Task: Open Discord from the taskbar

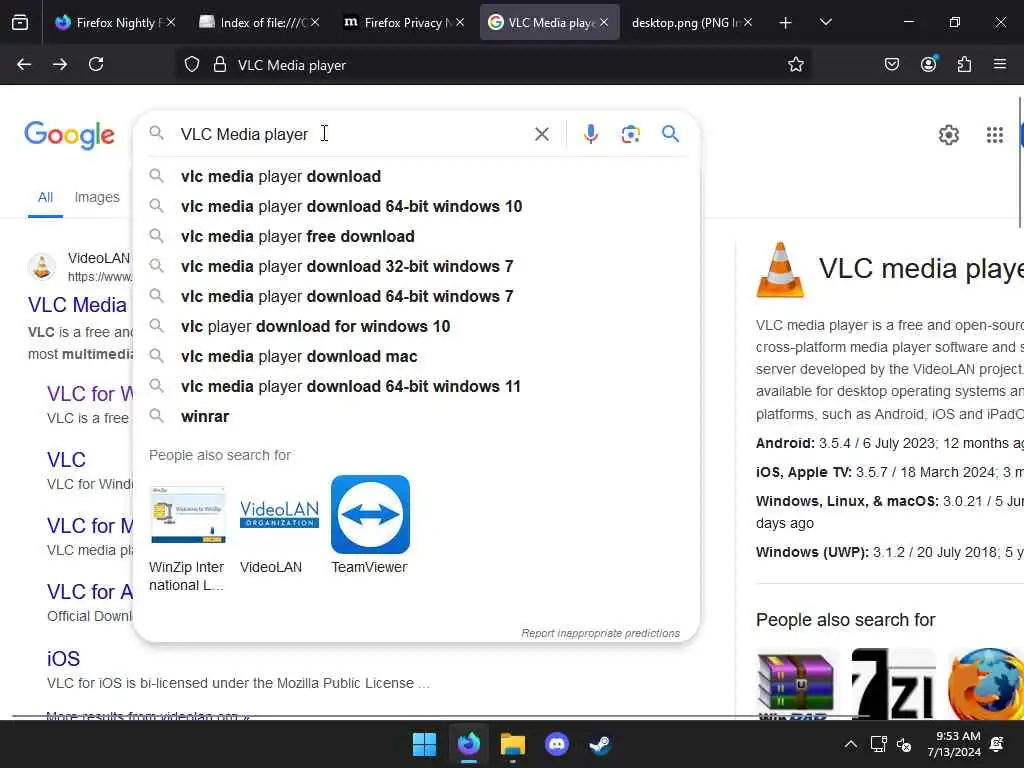Action: tap(556, 744)
